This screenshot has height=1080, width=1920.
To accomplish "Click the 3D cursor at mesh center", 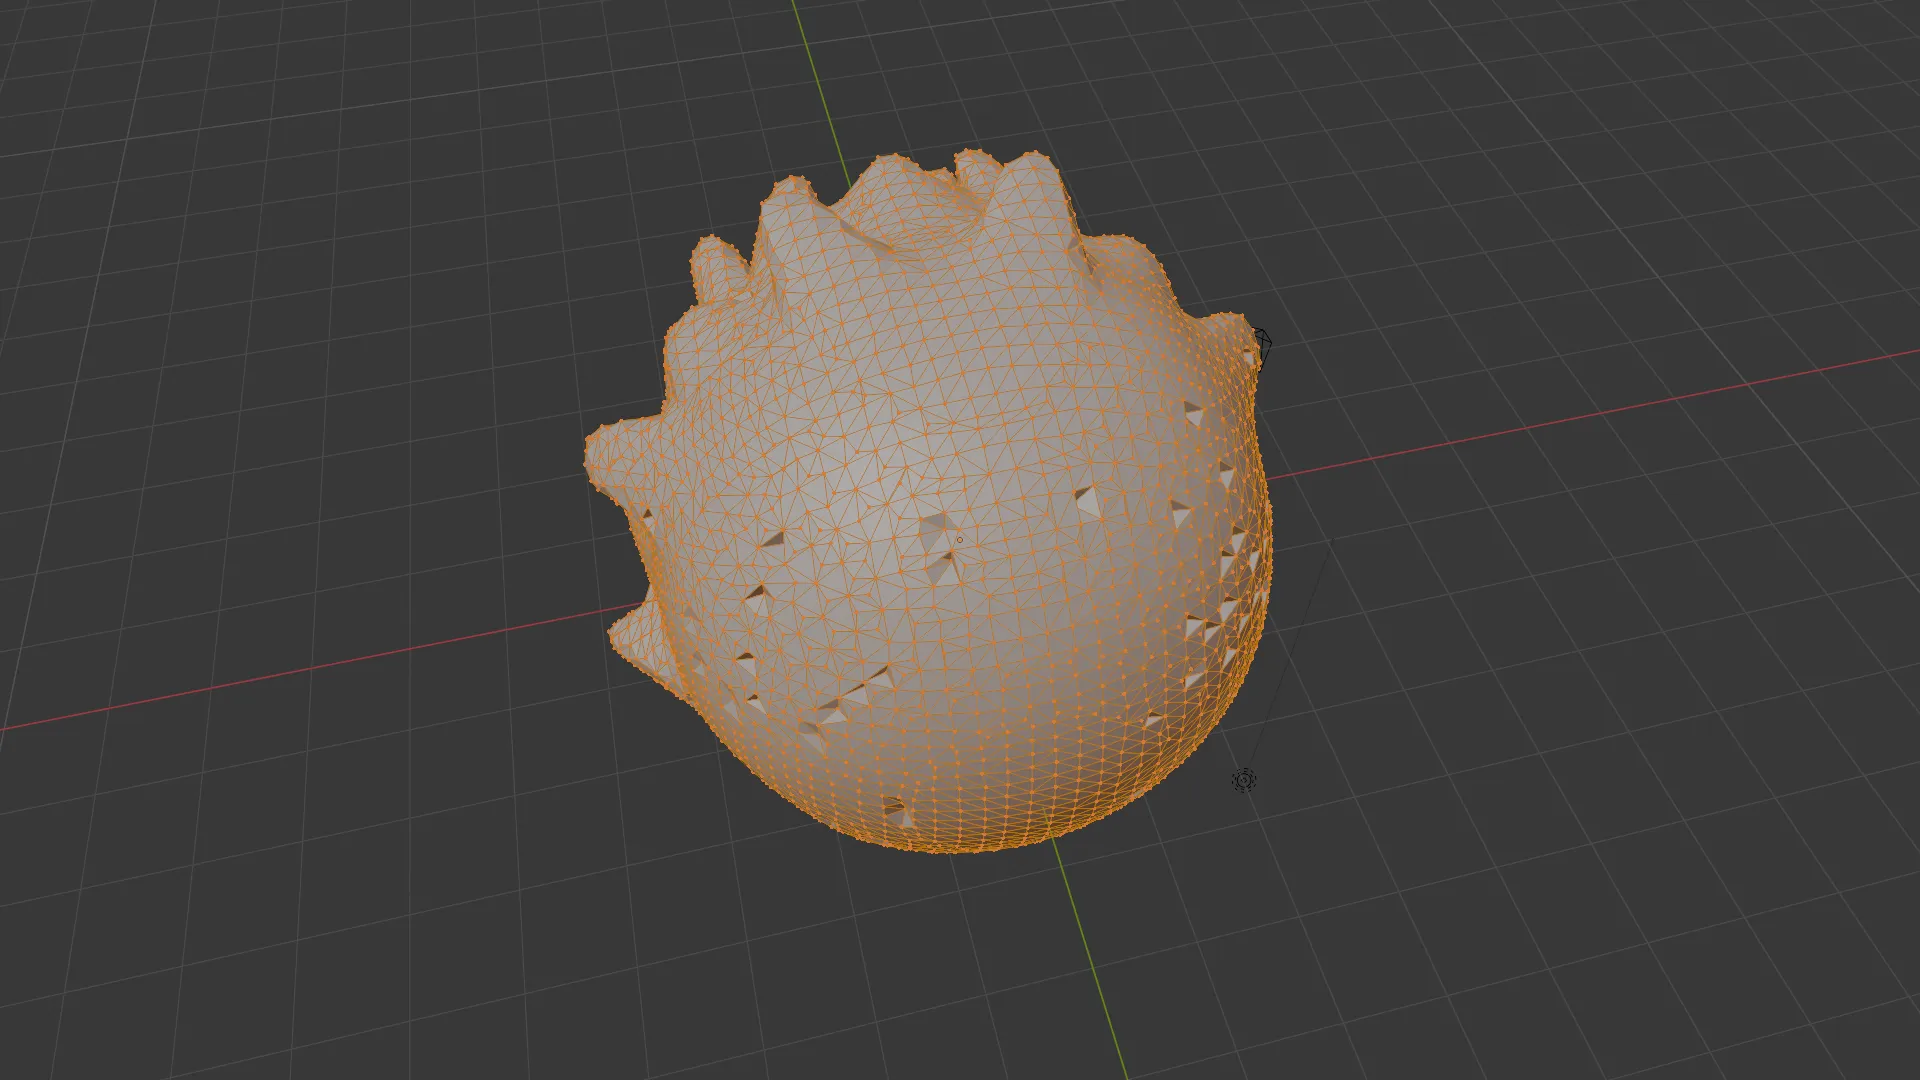I will (x=959, y=540).
